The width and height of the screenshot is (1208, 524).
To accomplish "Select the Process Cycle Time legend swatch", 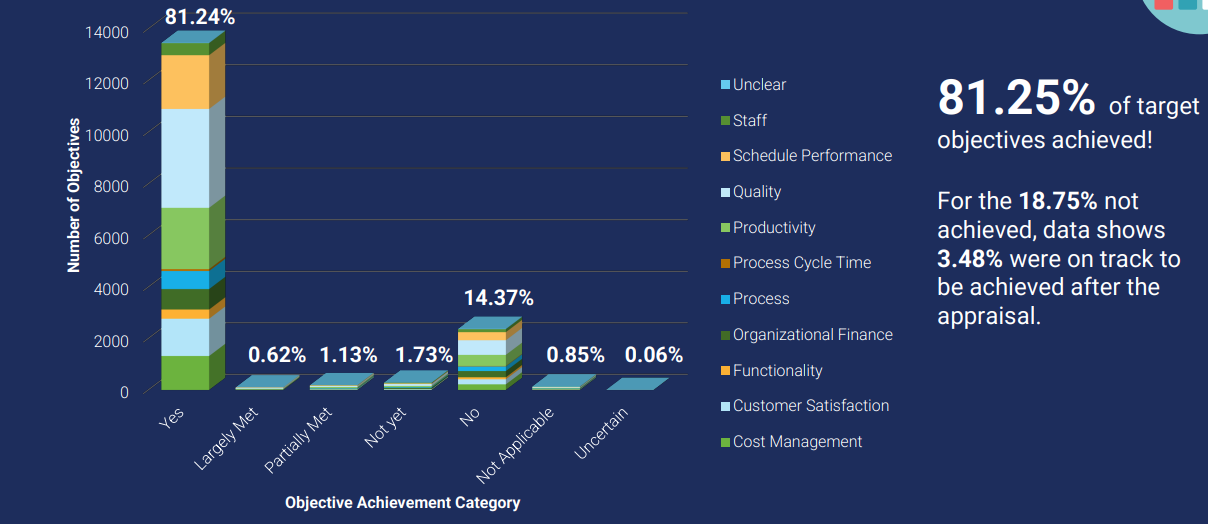I will 725,263.
